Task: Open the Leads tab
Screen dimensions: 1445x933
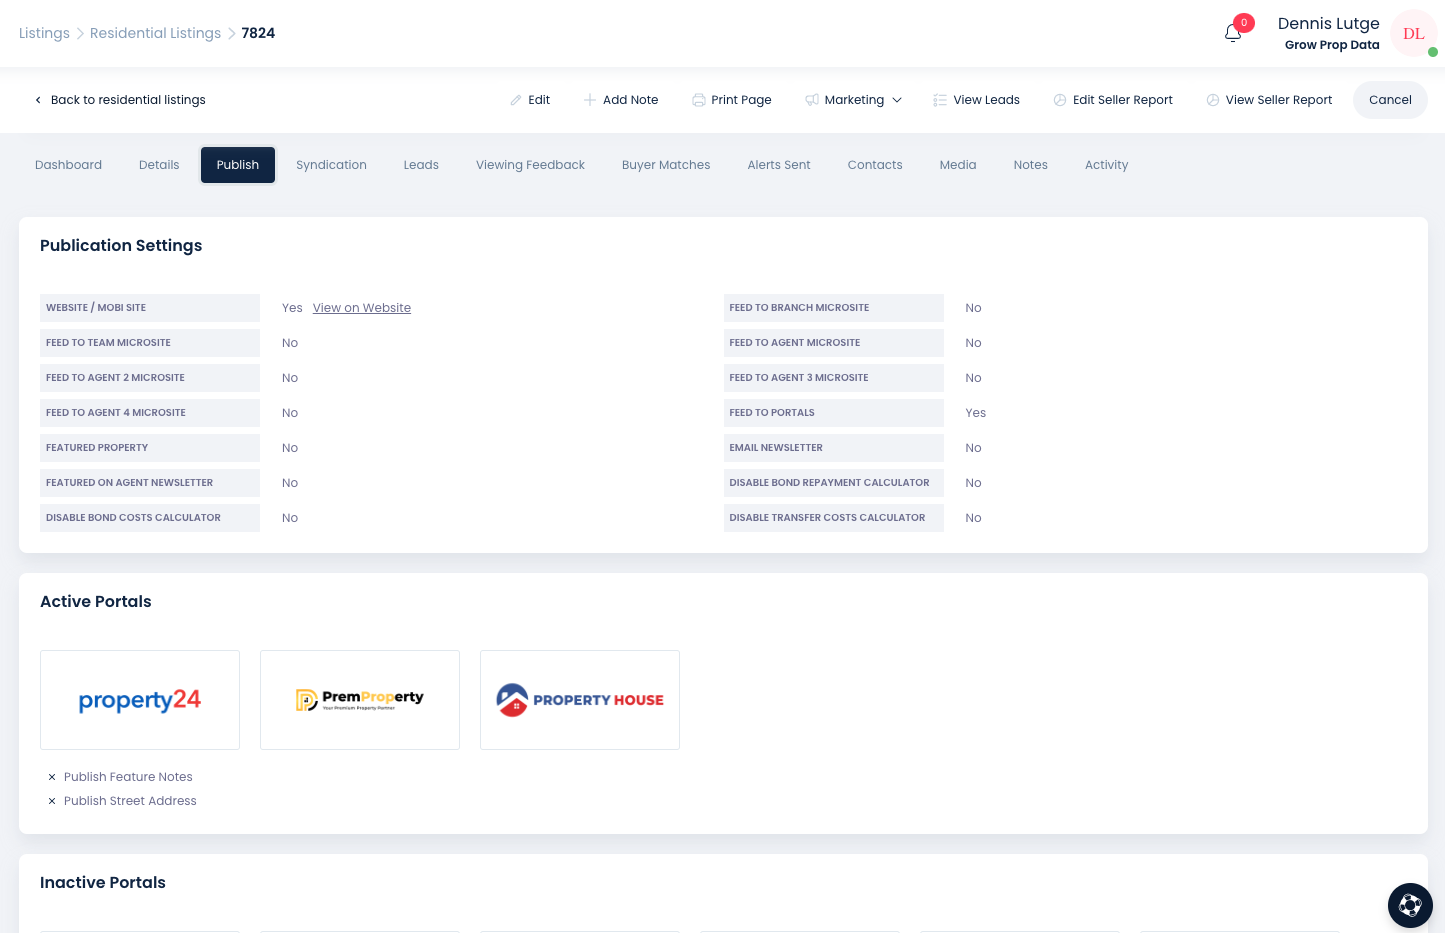Action: click(x=421, y=165)
